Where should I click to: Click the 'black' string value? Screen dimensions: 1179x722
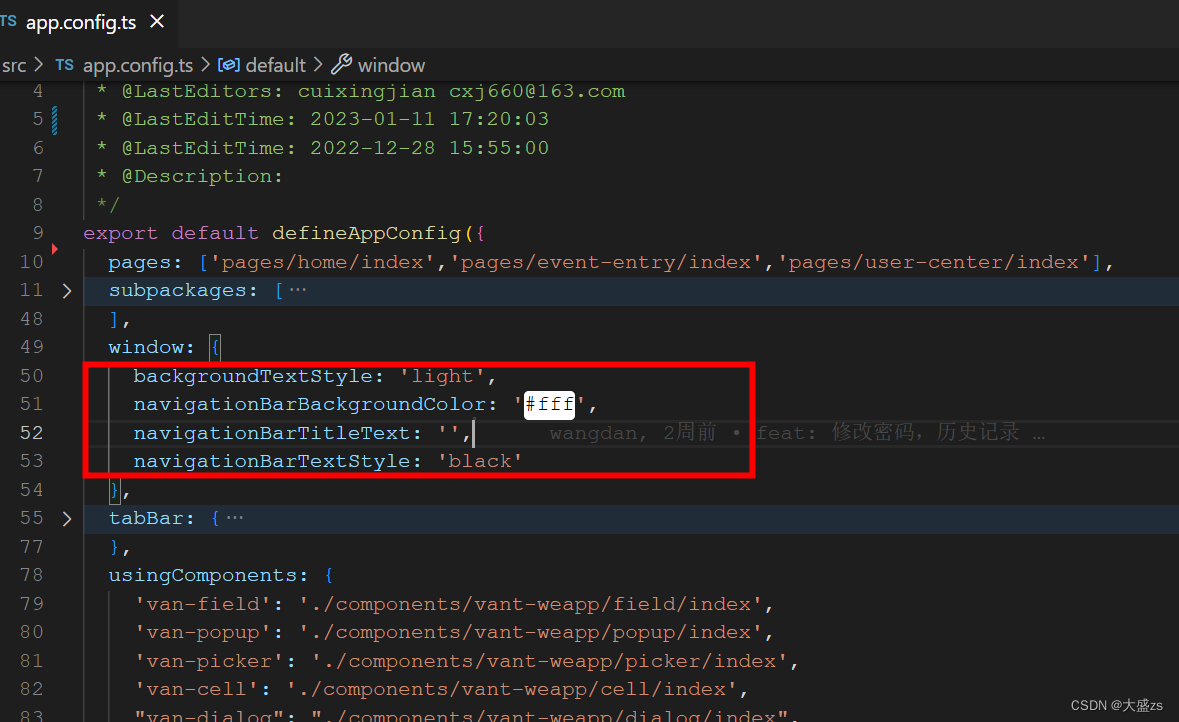480,461
